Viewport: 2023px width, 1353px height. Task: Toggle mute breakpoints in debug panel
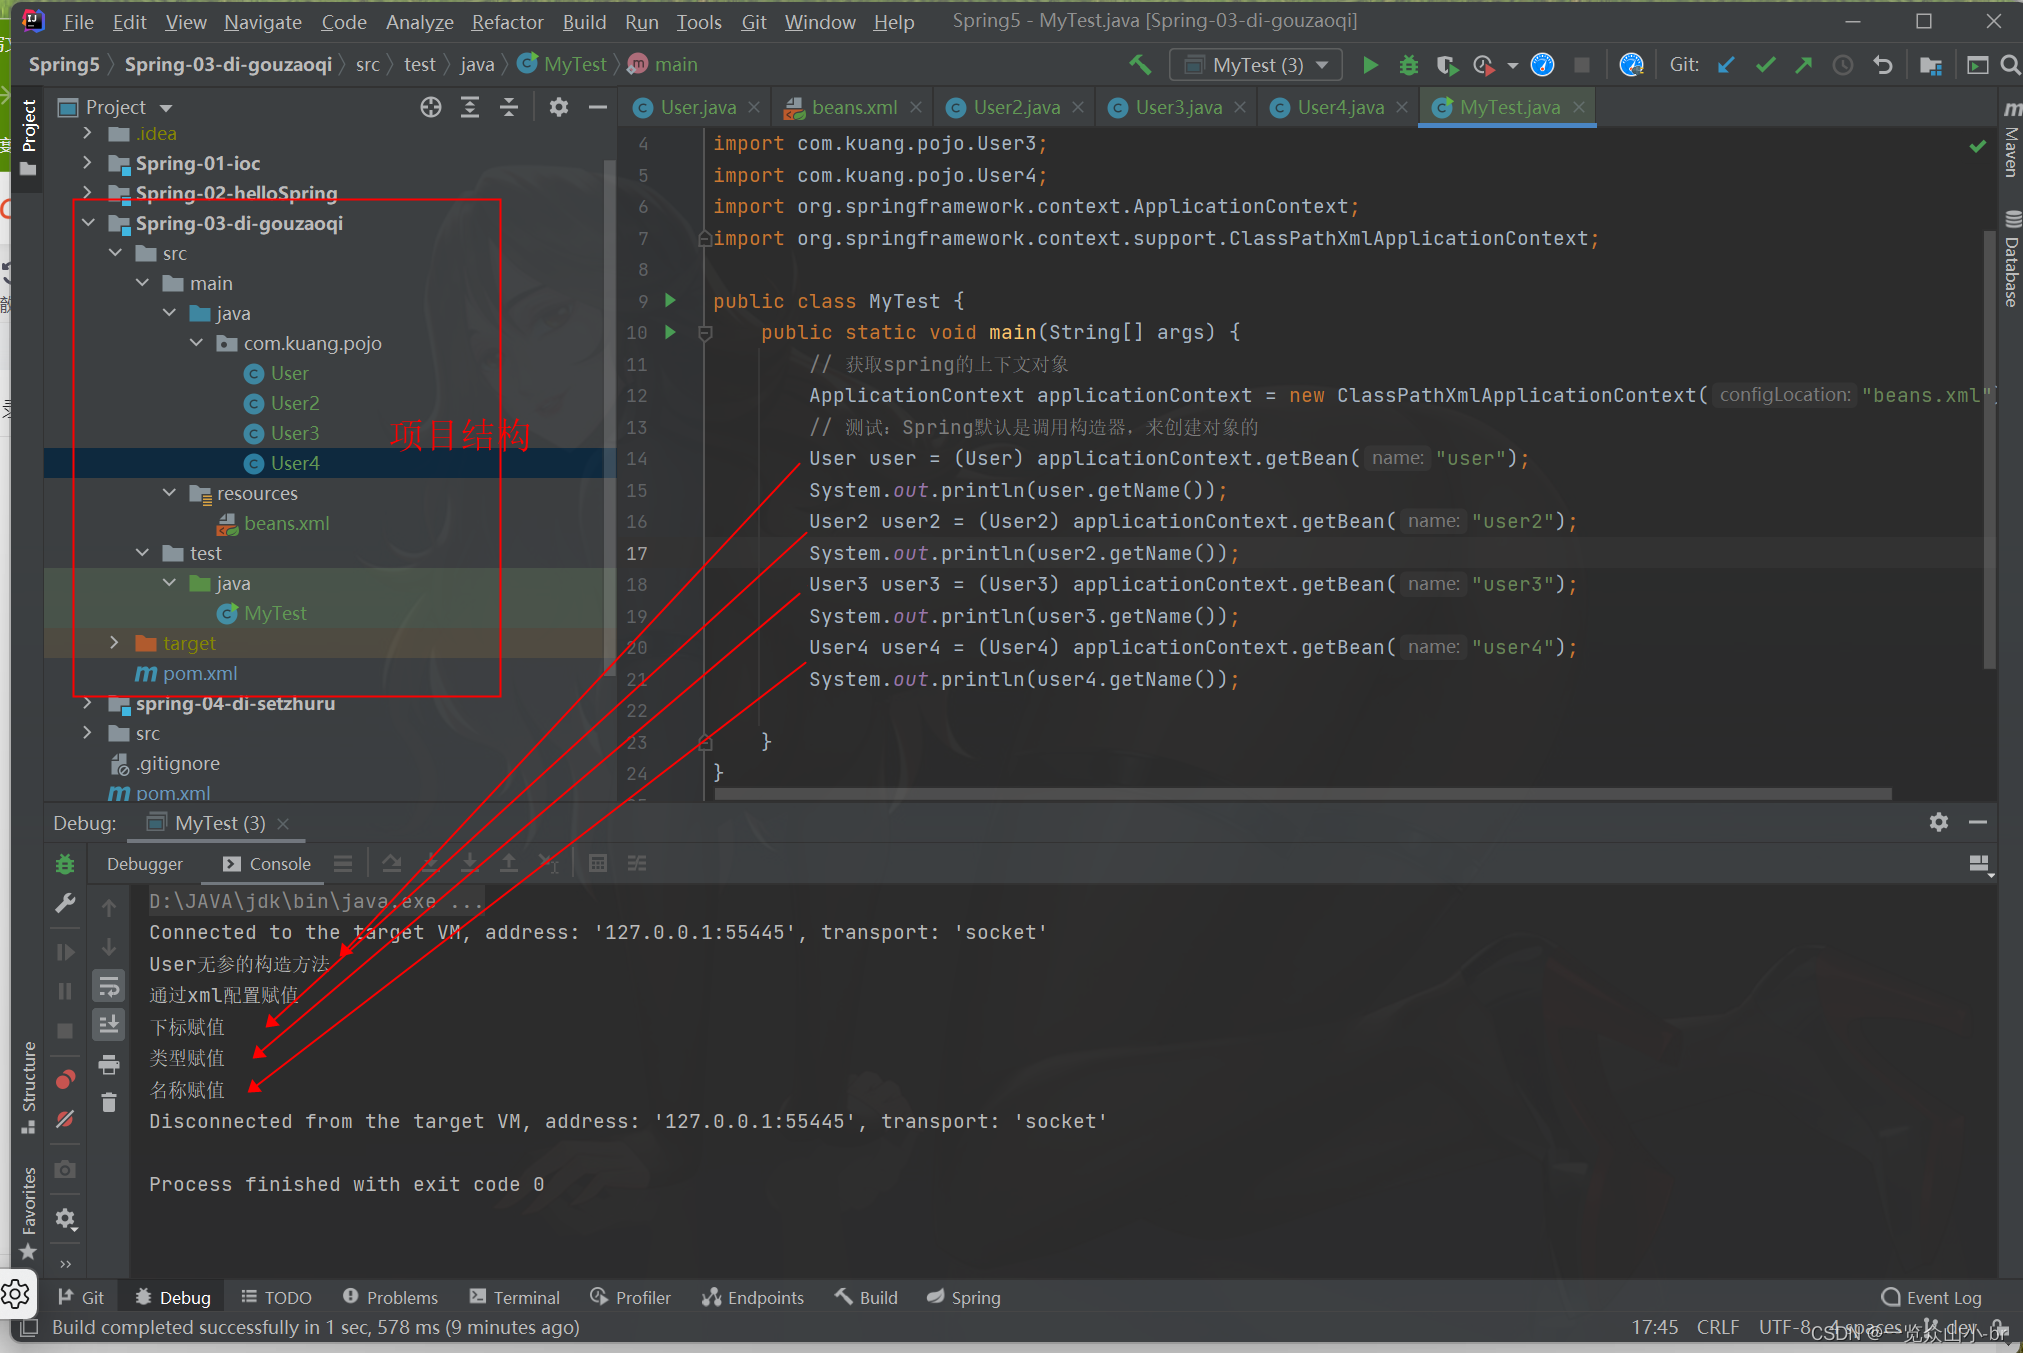65,1119
